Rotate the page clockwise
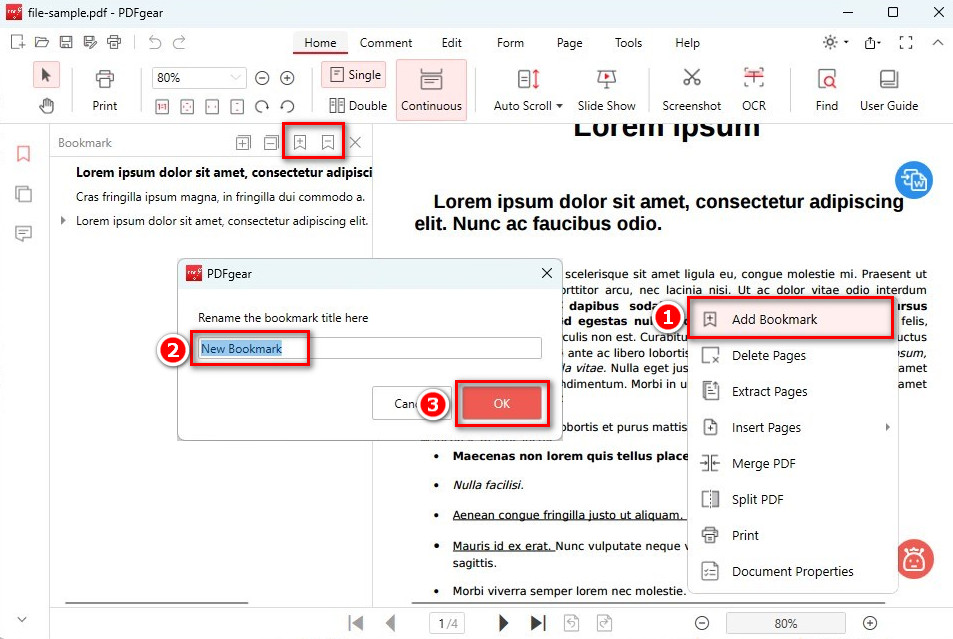Viewport: 953px width, 639px height. (x=261, y=106)
